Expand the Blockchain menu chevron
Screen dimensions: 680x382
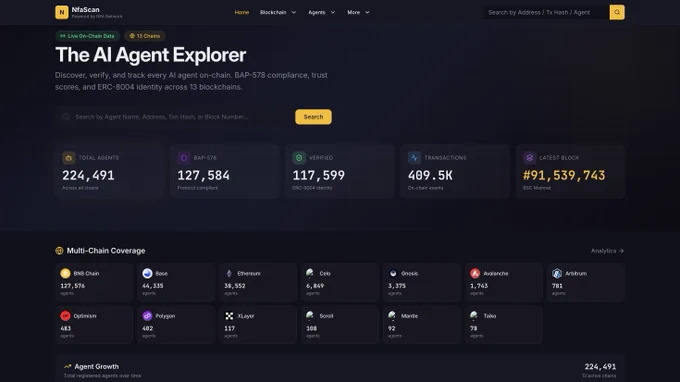[x=294, y=13]
